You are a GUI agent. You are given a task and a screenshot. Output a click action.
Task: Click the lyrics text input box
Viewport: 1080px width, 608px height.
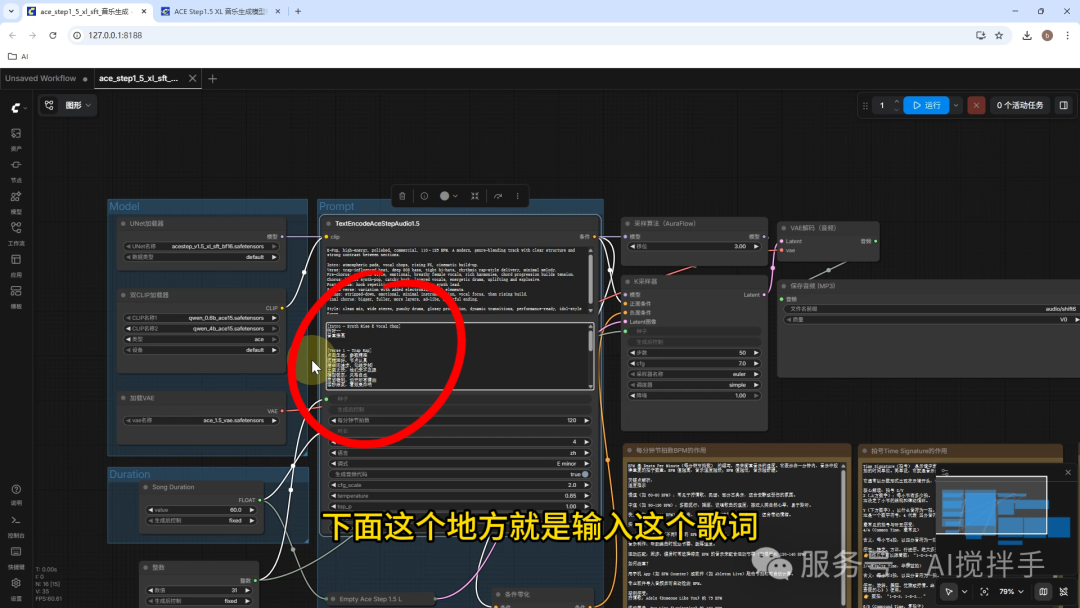[x=459, y=356]
